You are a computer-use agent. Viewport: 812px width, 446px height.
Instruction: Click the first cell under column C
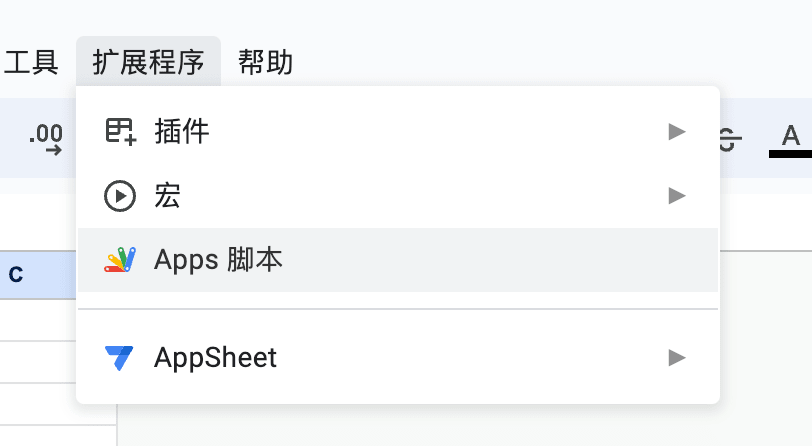coord(38,320)
